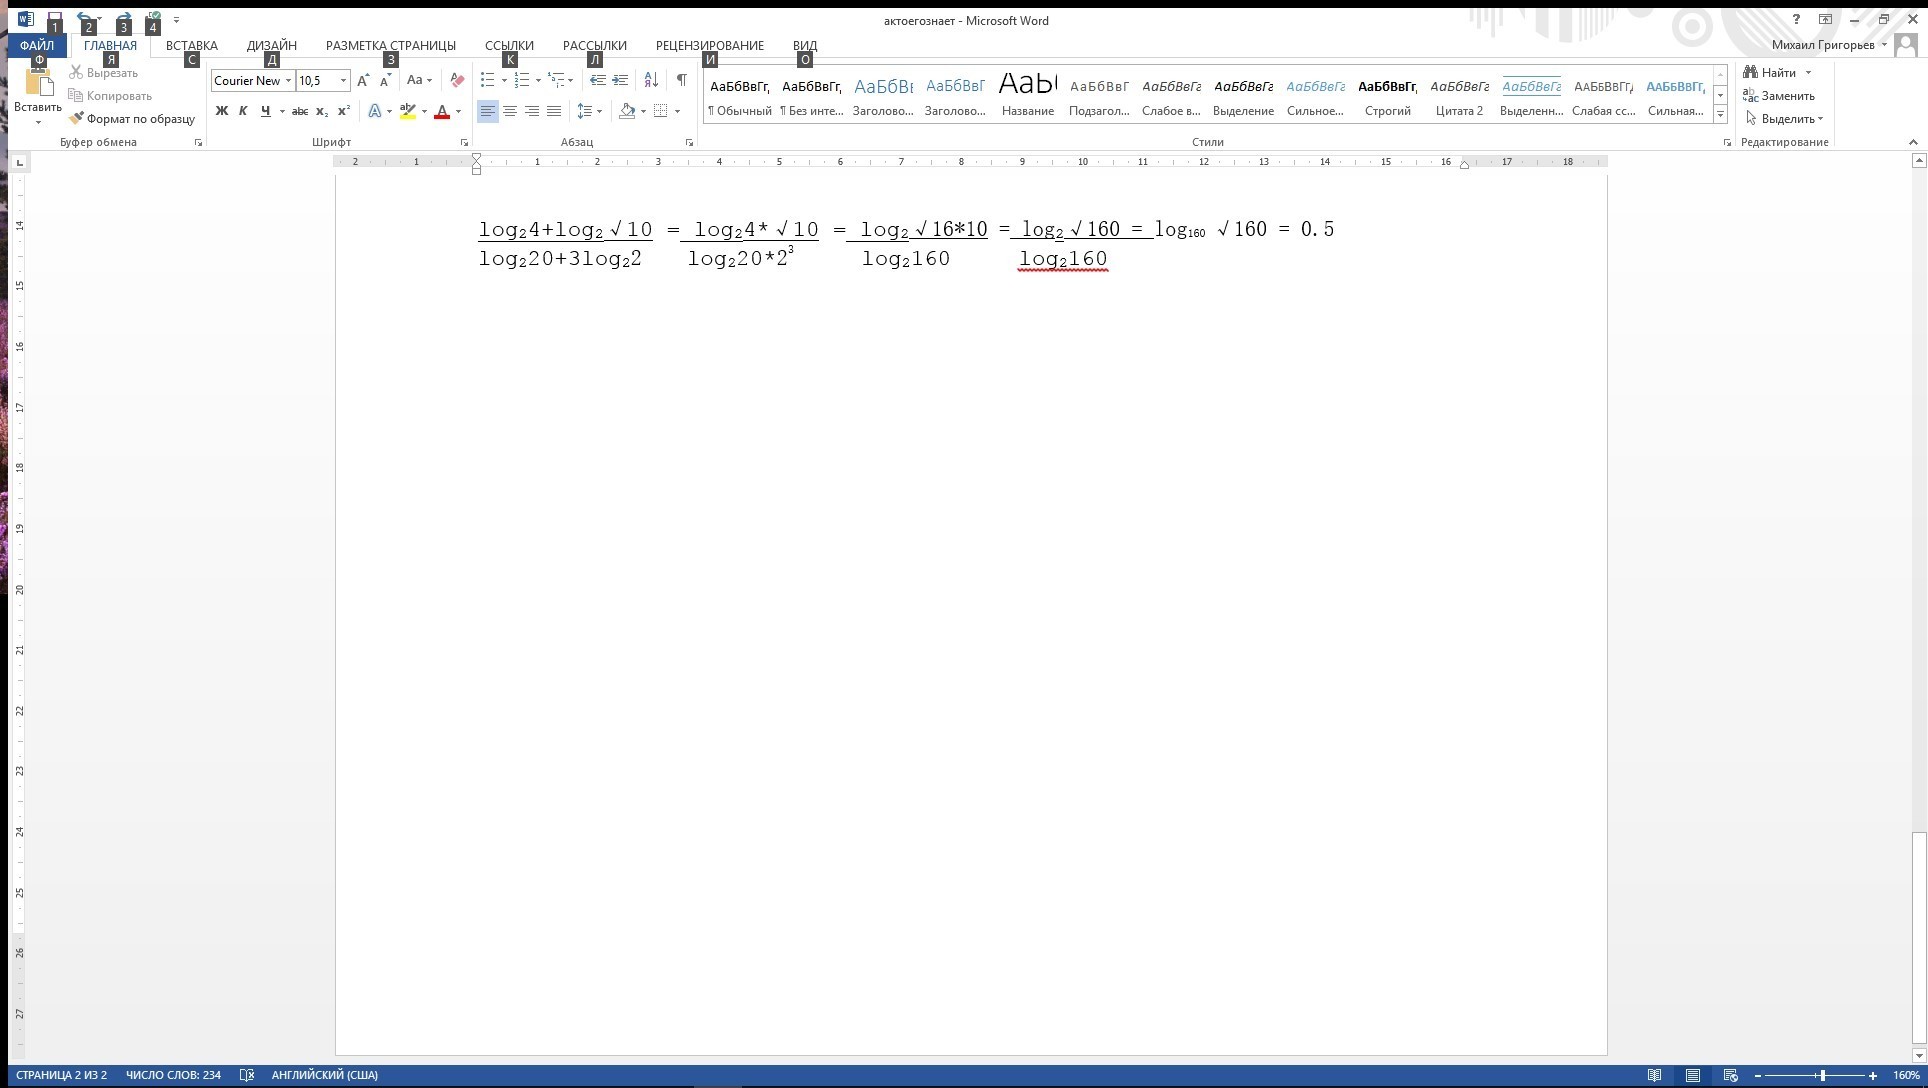Image resolution: width=1928 pixels, height=1088 pixels.
Task: Expand the font size 10,5 dropdown
Action: point(343,80)
